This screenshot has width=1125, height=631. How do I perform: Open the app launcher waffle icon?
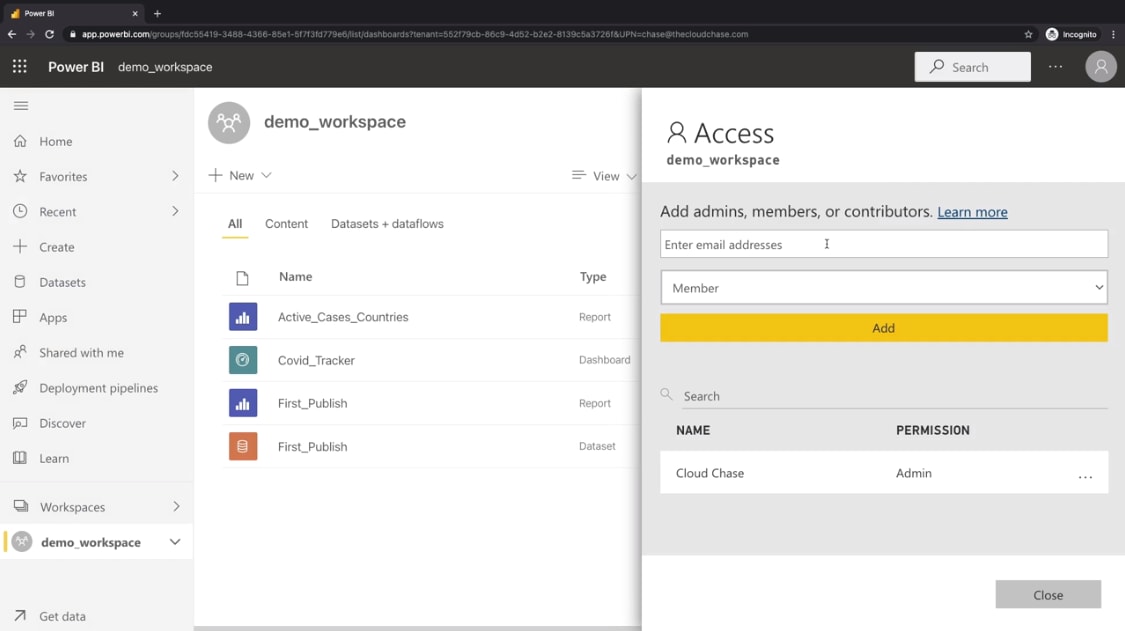click(x=19, y=67)
